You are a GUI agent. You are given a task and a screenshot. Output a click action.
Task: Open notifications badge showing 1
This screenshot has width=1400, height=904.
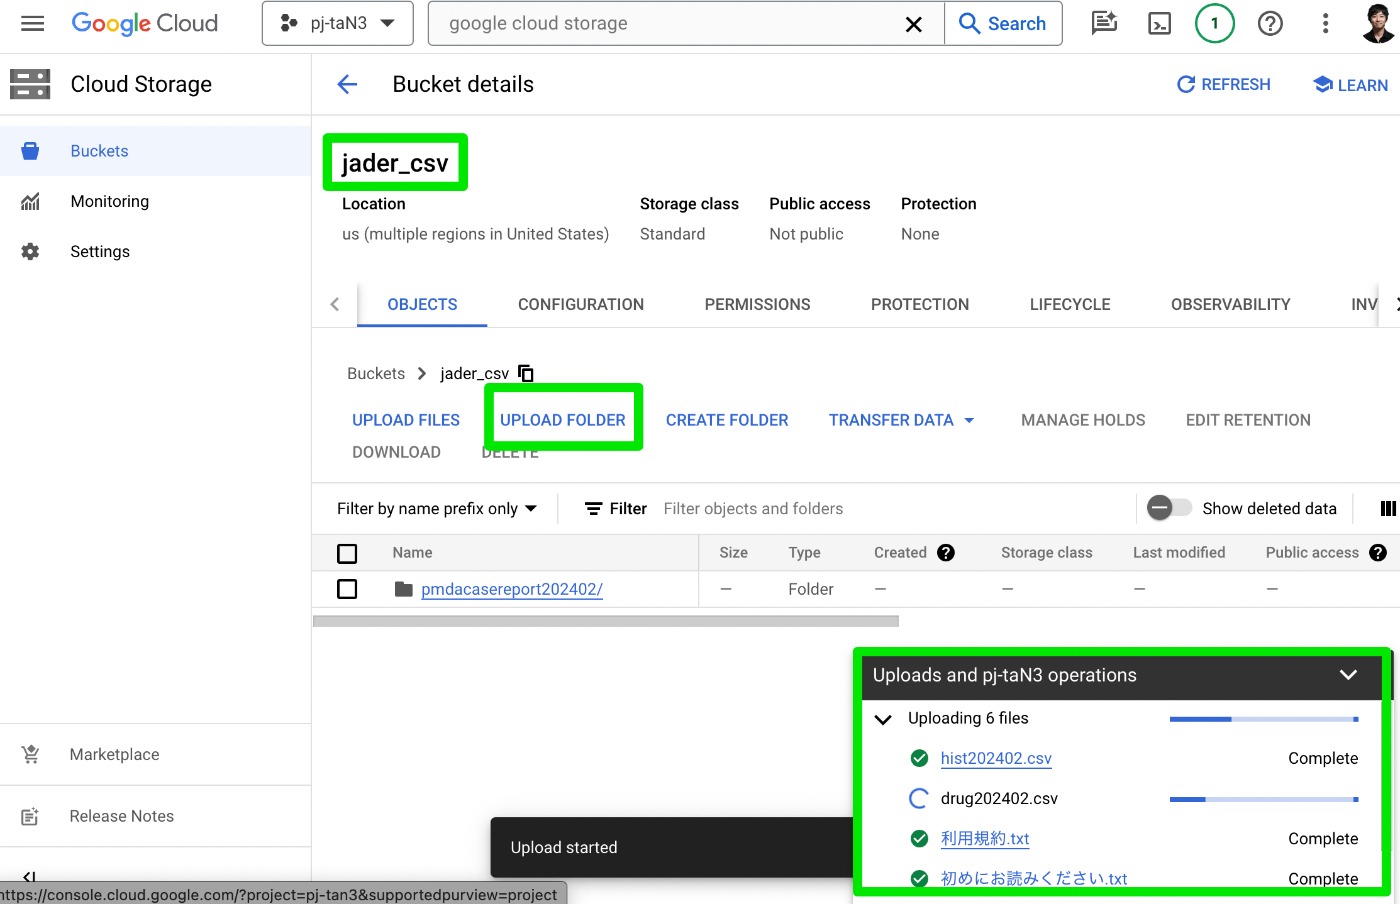(1215, 23)
